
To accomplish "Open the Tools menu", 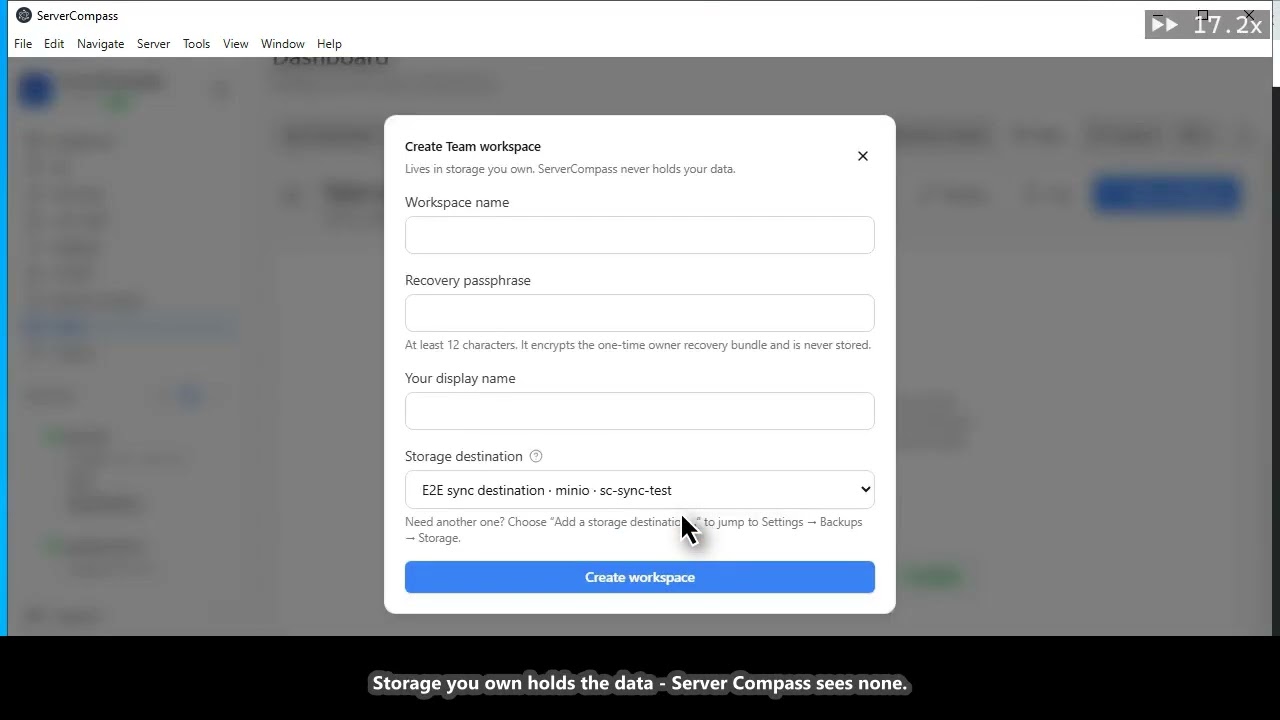I will (197, 44).
